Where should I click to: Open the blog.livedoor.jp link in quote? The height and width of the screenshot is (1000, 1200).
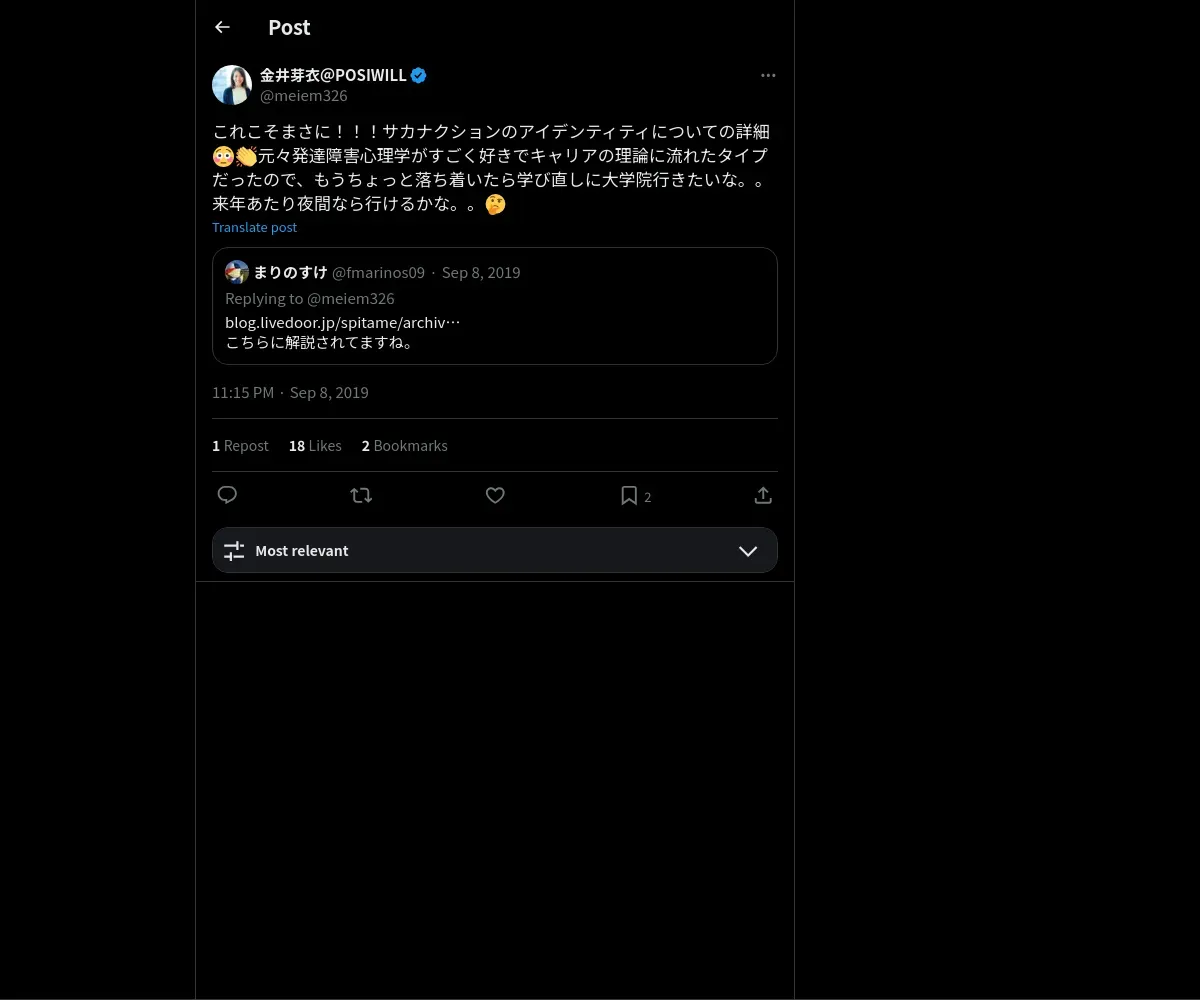[343, 322]
